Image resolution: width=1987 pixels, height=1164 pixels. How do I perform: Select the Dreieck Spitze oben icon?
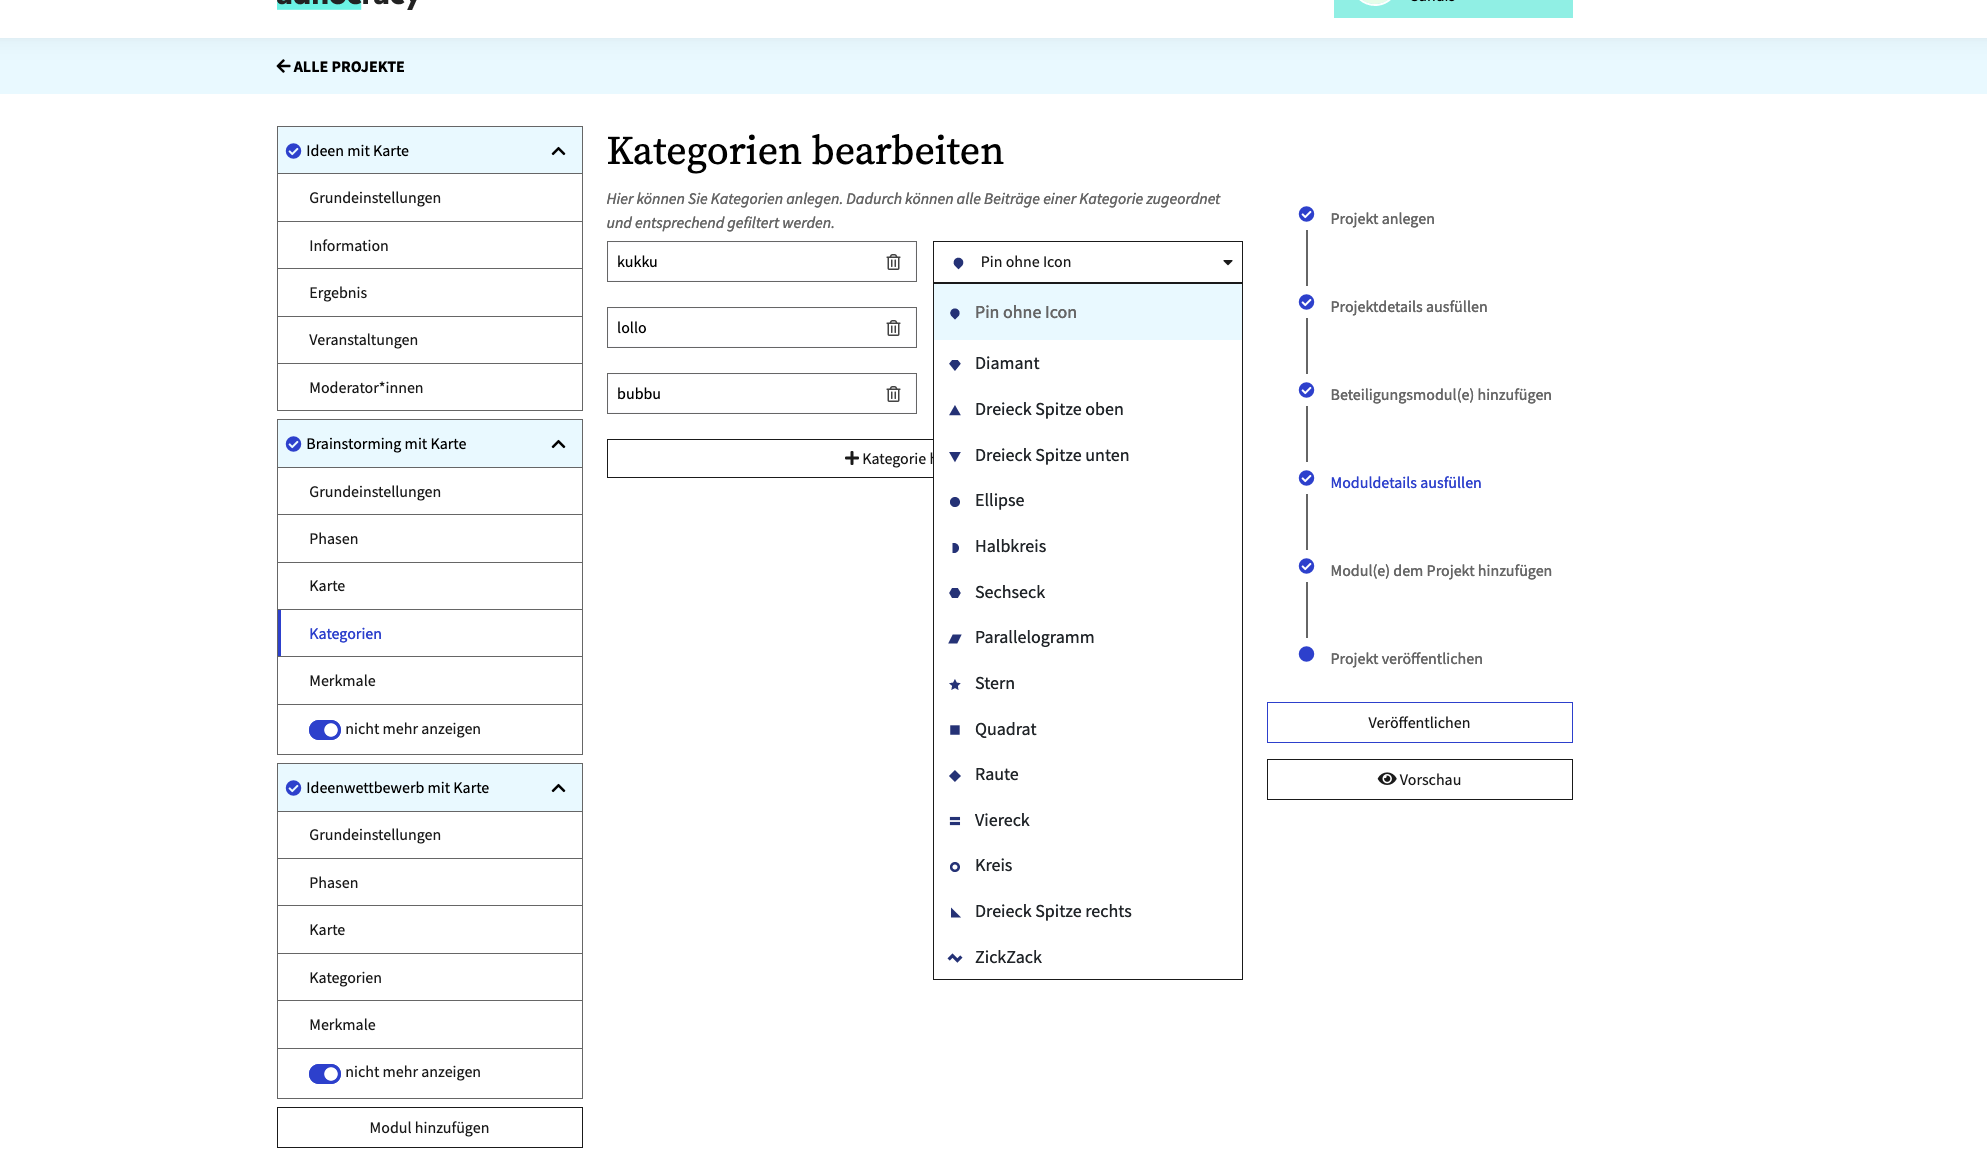tap(1049, 409)
